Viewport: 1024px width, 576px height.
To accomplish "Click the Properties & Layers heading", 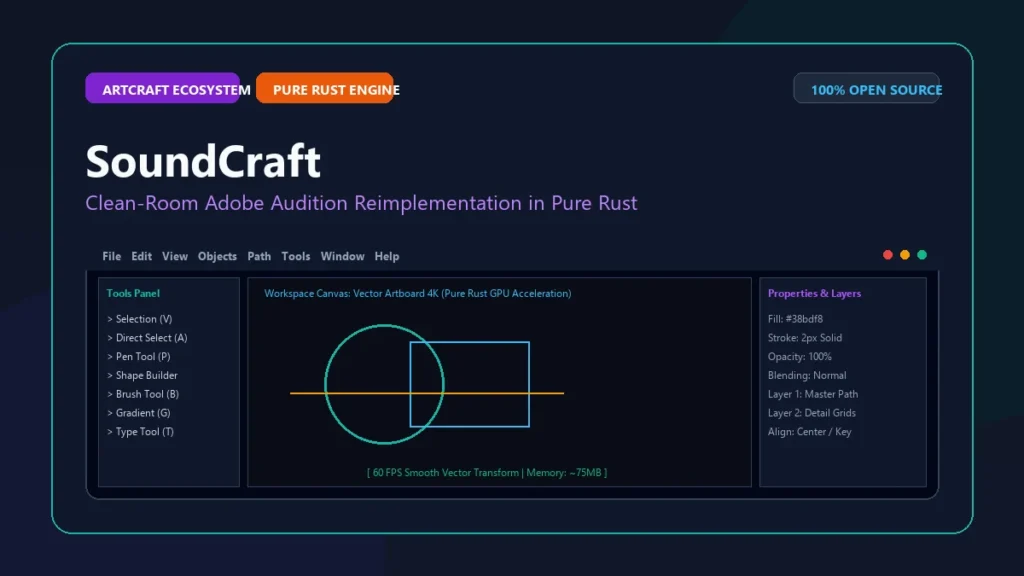I will click(x=814, y=293).
